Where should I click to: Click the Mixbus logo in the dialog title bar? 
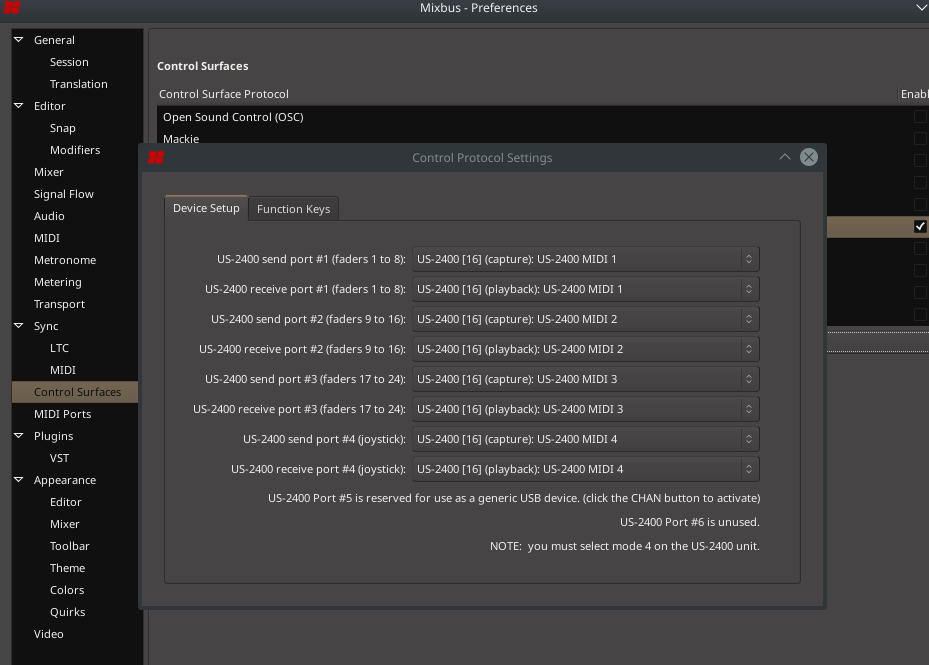click(x=155, y=158)
